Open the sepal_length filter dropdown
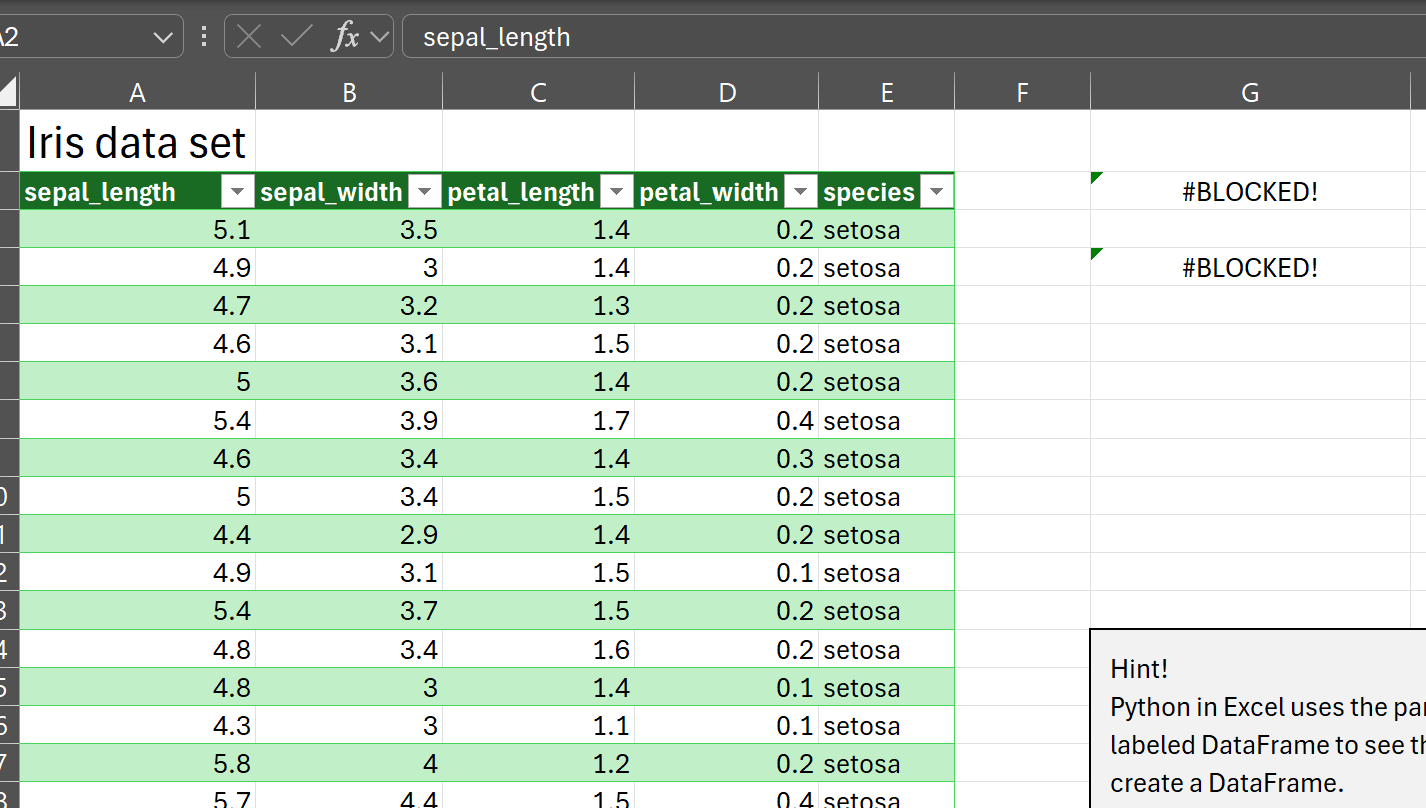The image size is (1426, 808). [x=238, y=191]
